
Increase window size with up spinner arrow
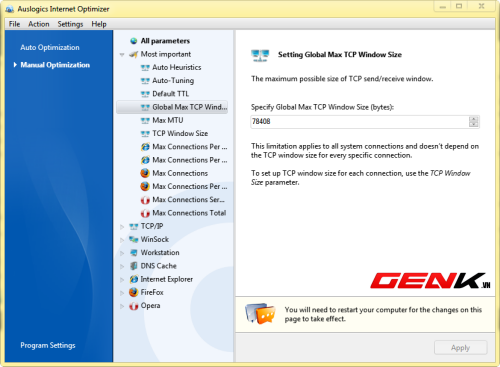pos(474,119)
